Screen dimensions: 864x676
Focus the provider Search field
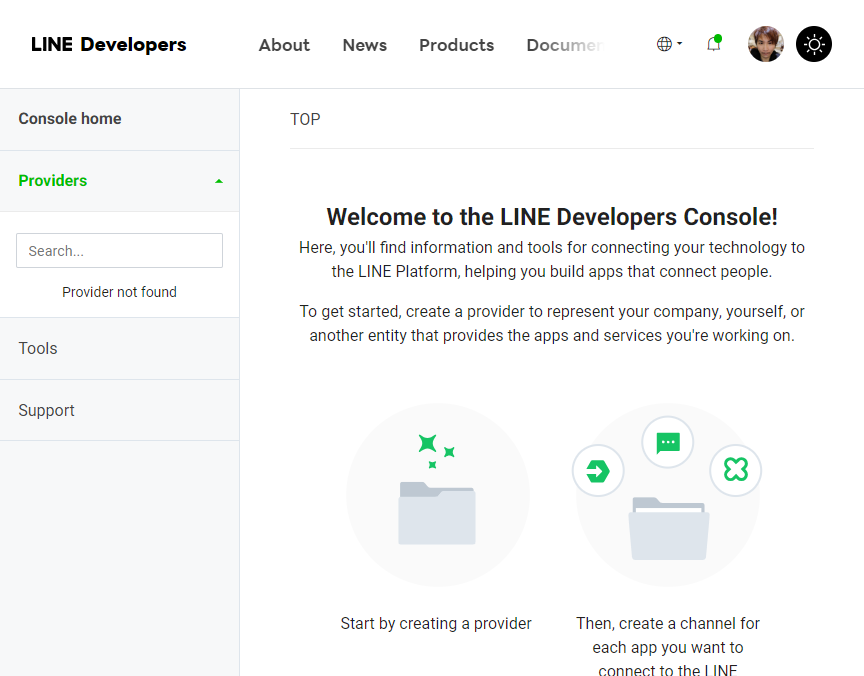[x=120, y=251]
